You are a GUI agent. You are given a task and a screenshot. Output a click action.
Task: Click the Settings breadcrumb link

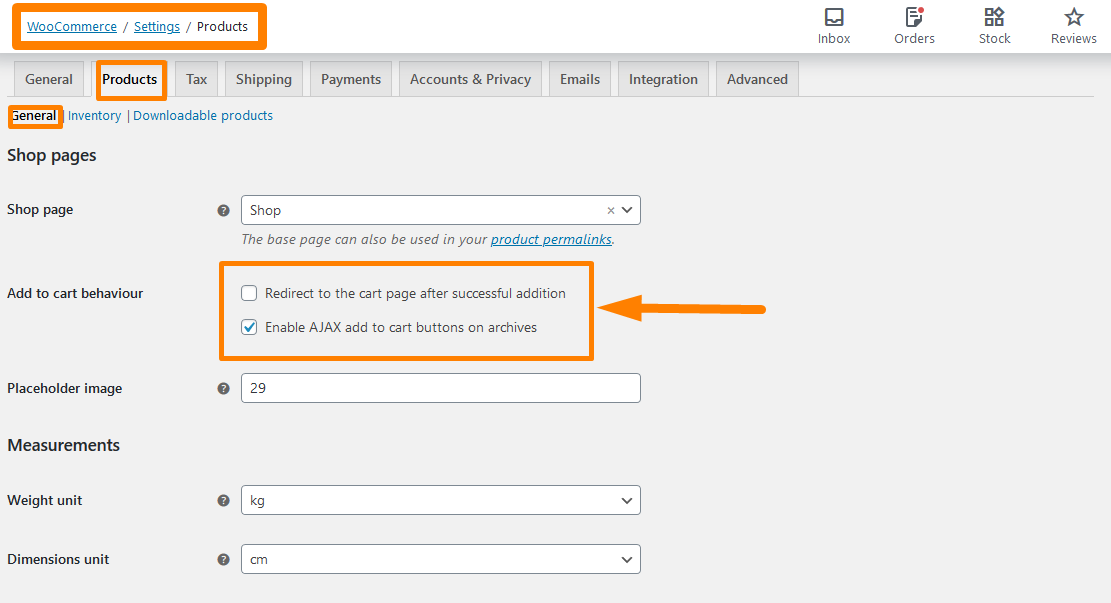click(157, 26)
